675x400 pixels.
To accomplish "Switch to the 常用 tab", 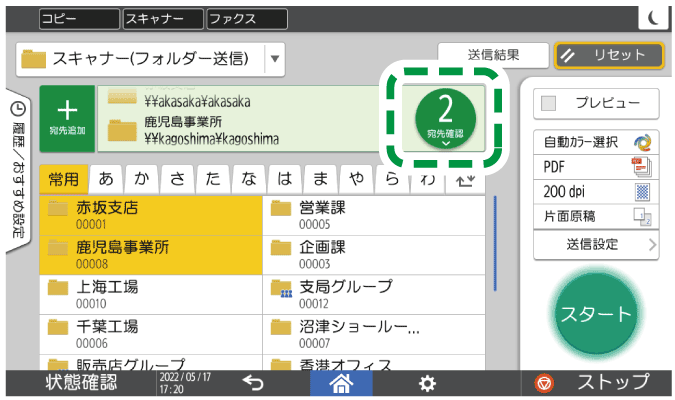I will pyautogui.click(x=64, y=179).
